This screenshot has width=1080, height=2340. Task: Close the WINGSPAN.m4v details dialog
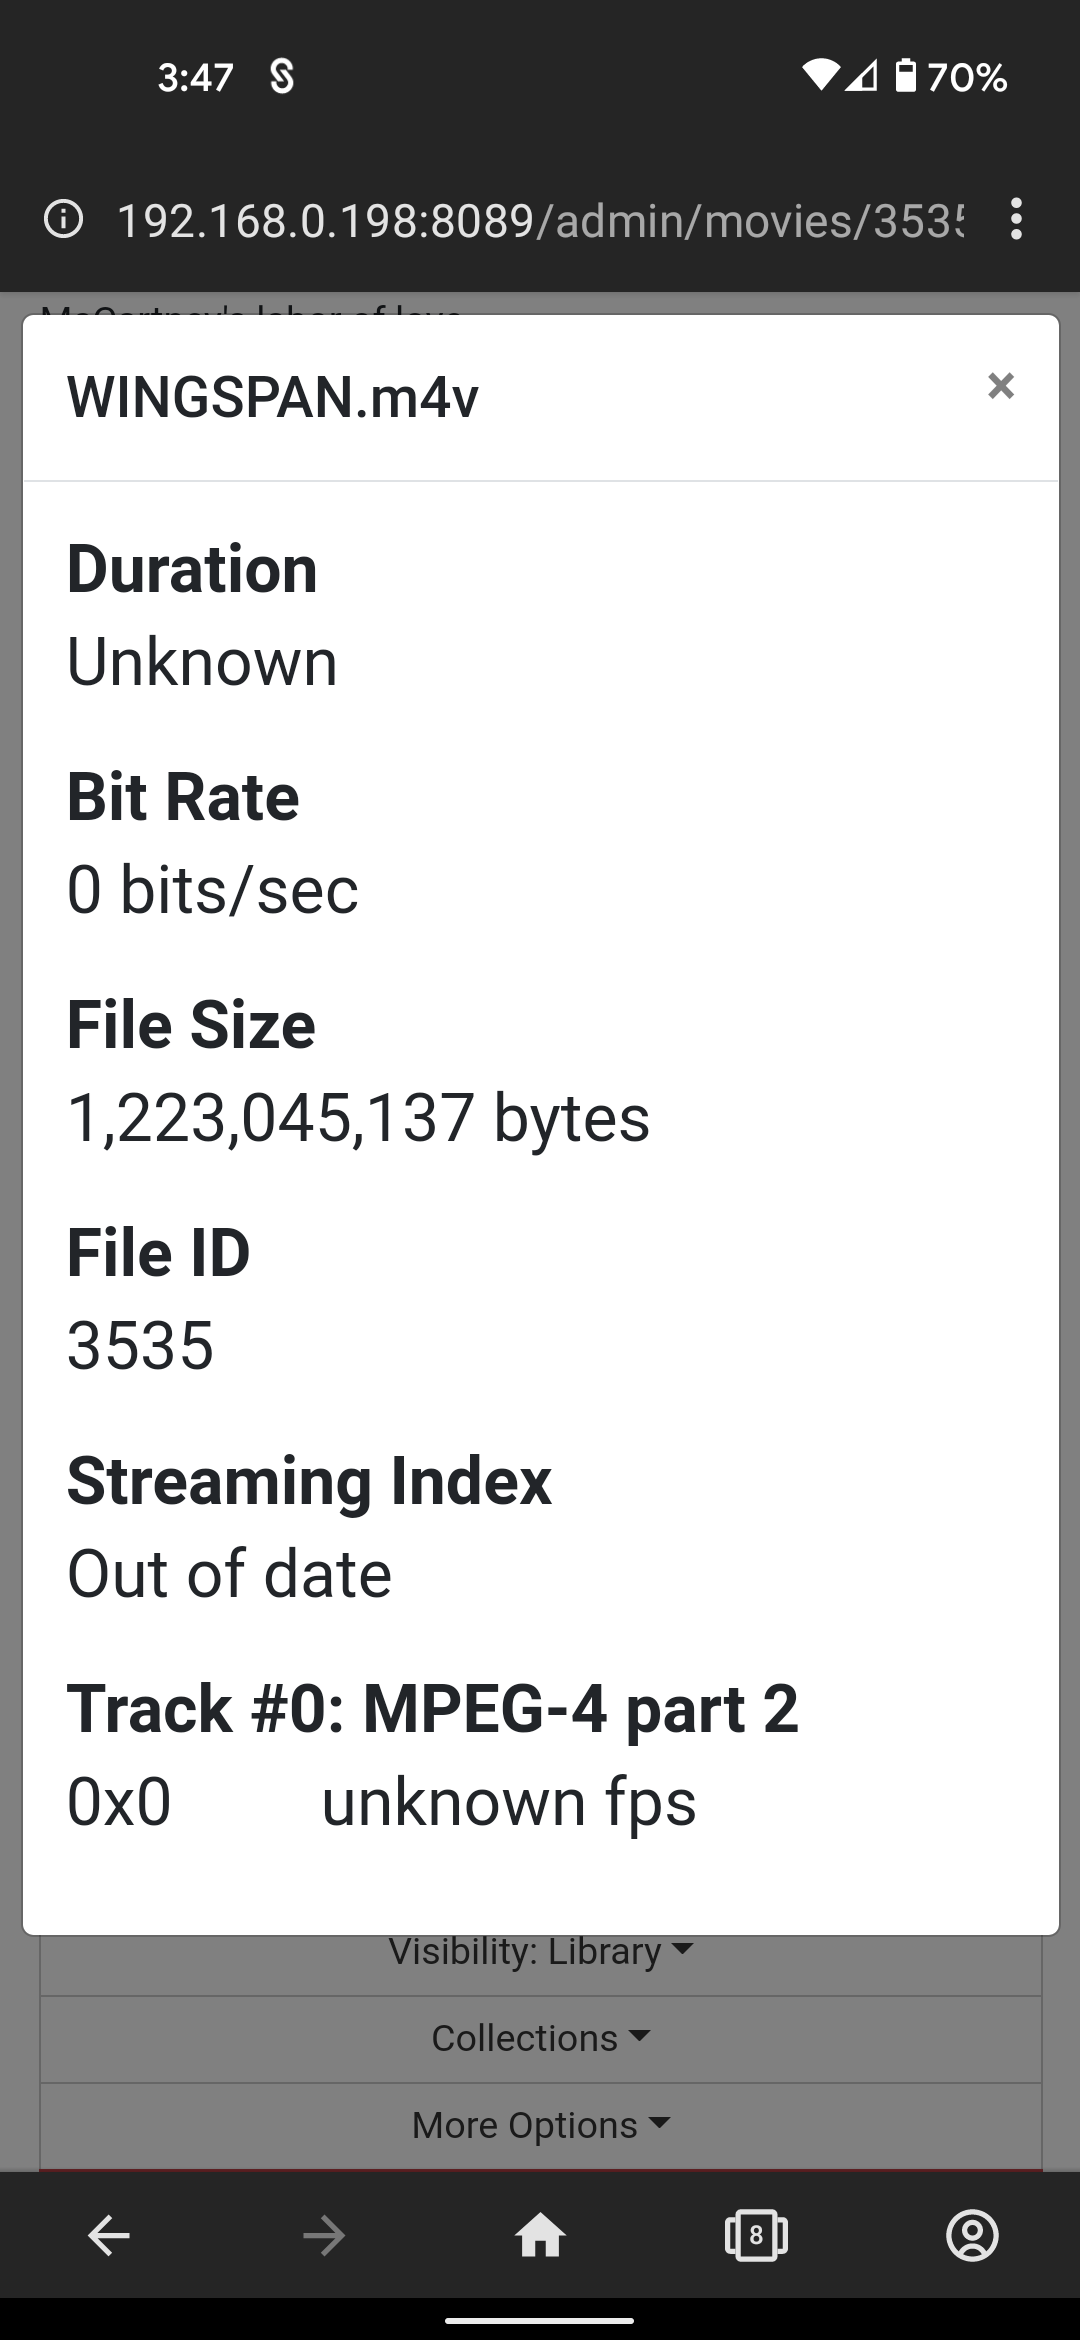click(1000, 386)
